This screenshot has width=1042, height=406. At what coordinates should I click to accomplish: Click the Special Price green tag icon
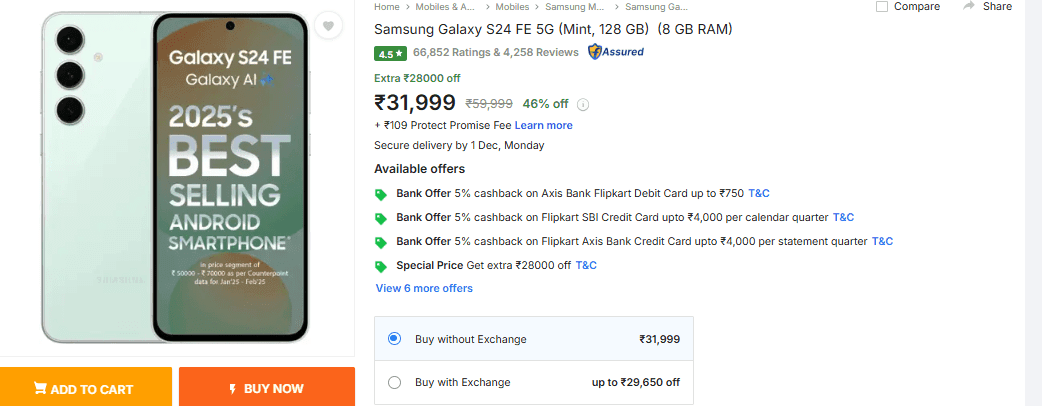point(381,266)
